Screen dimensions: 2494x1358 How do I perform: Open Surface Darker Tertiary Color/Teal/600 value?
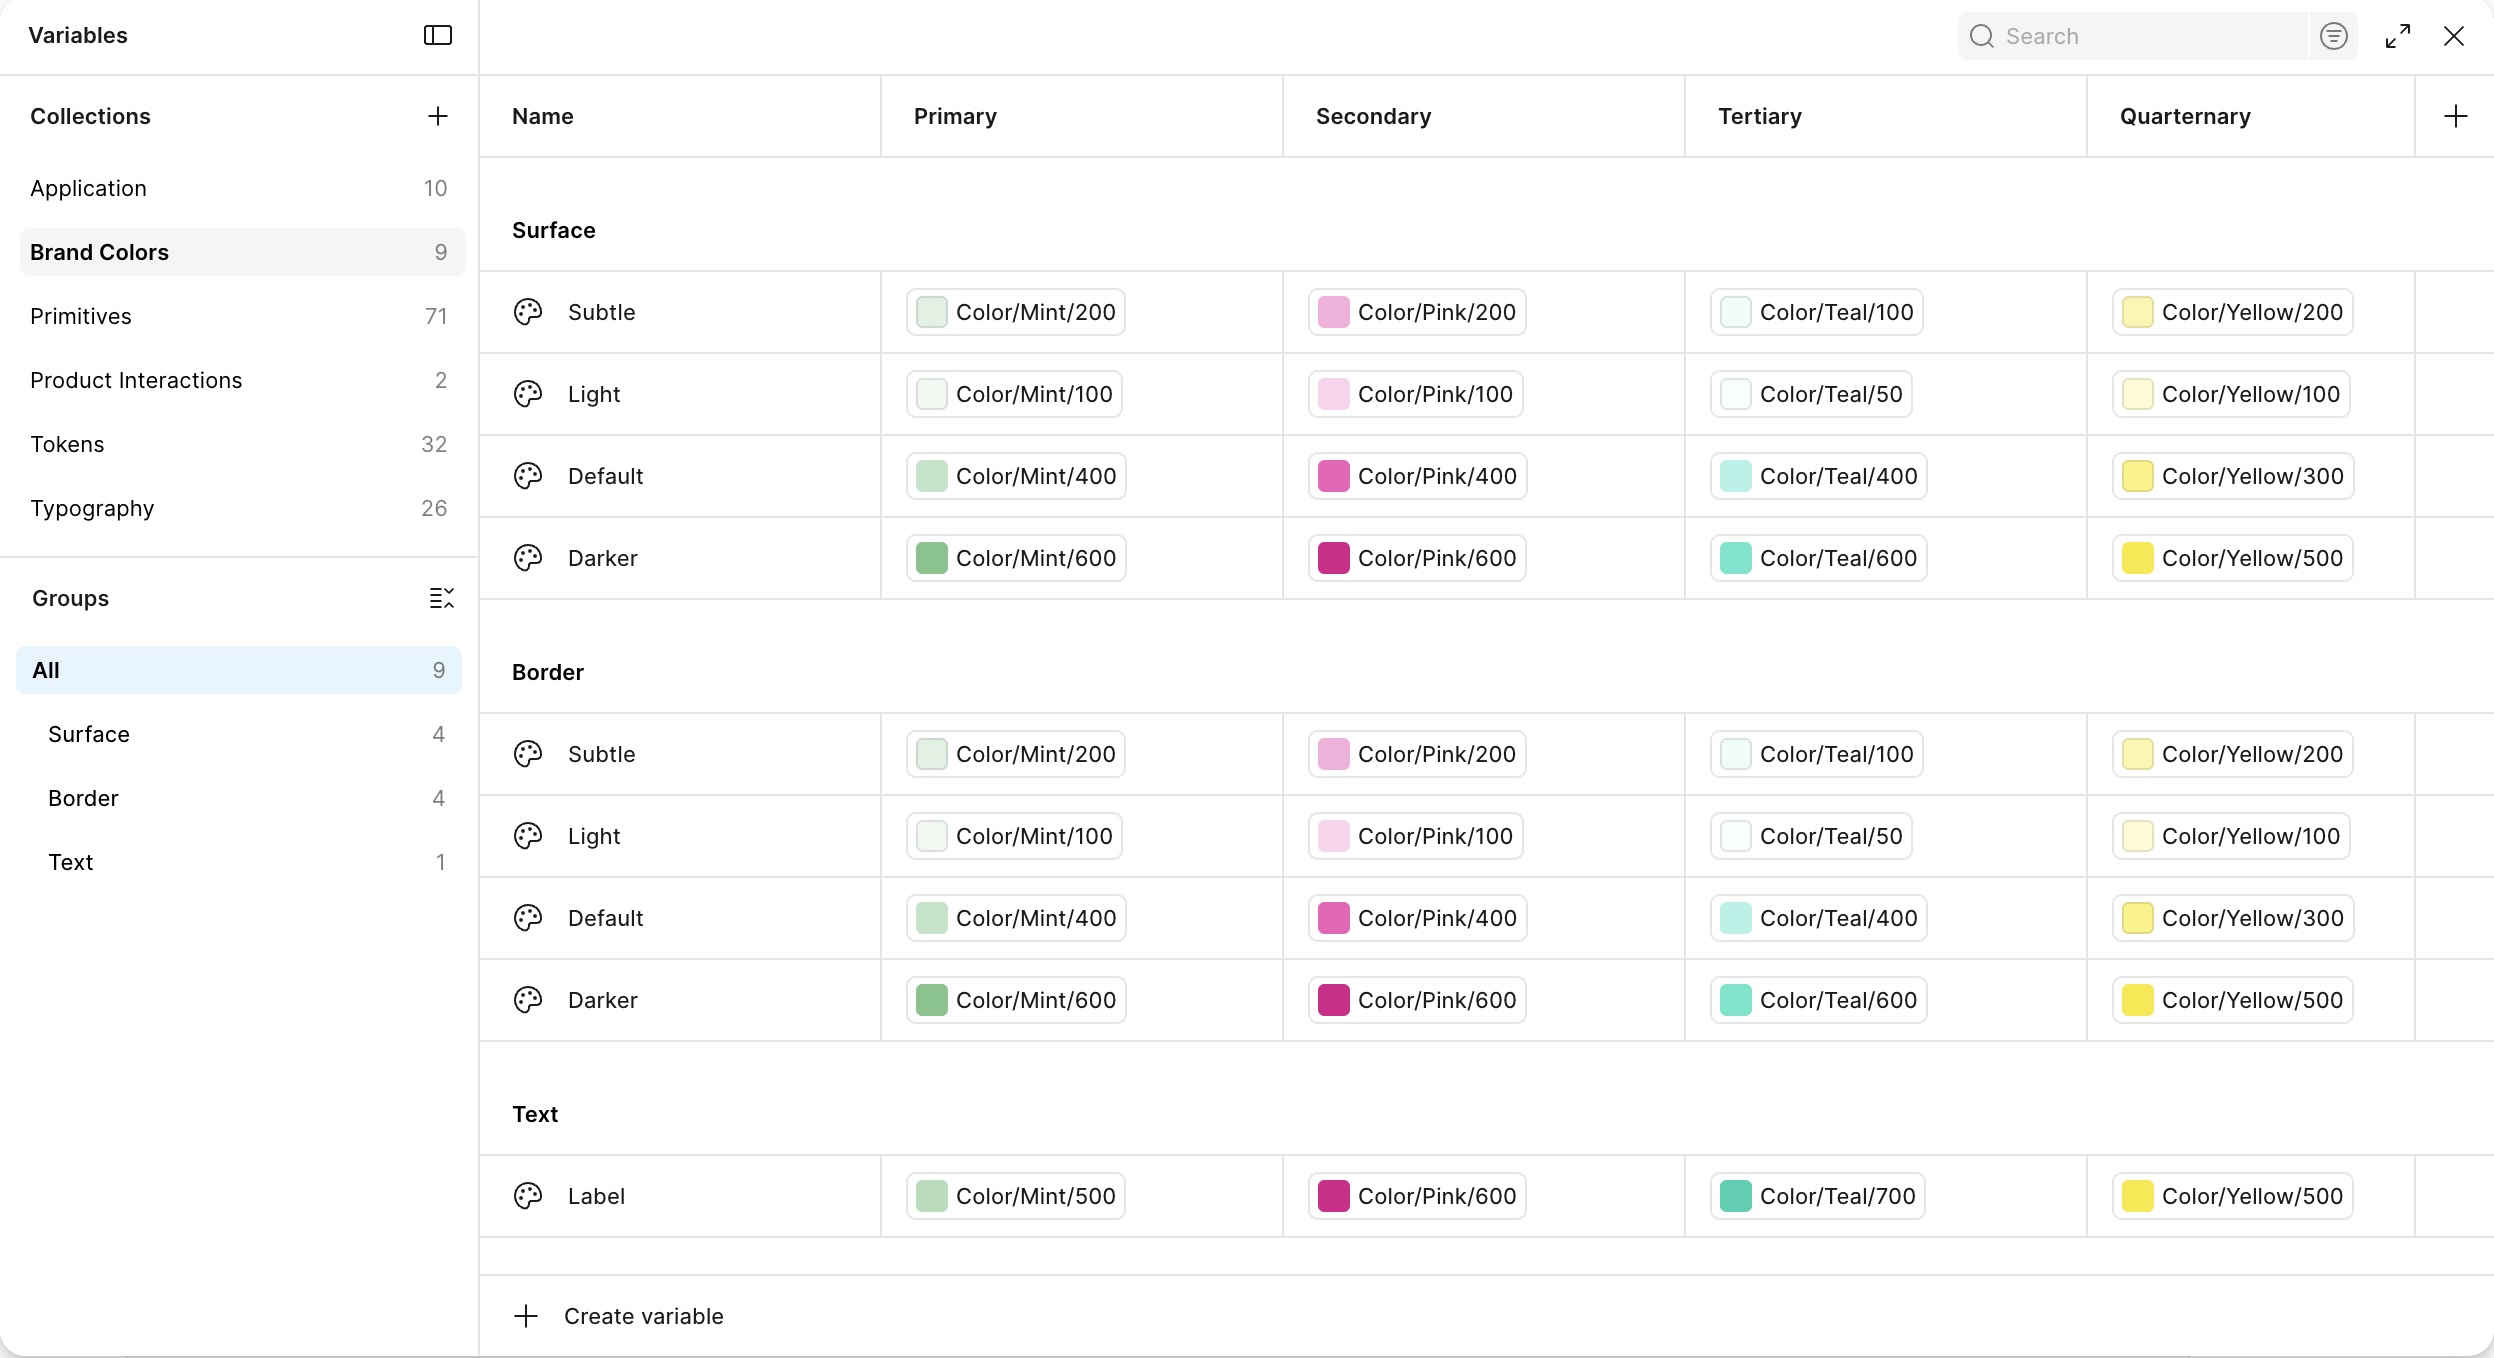1818,558
